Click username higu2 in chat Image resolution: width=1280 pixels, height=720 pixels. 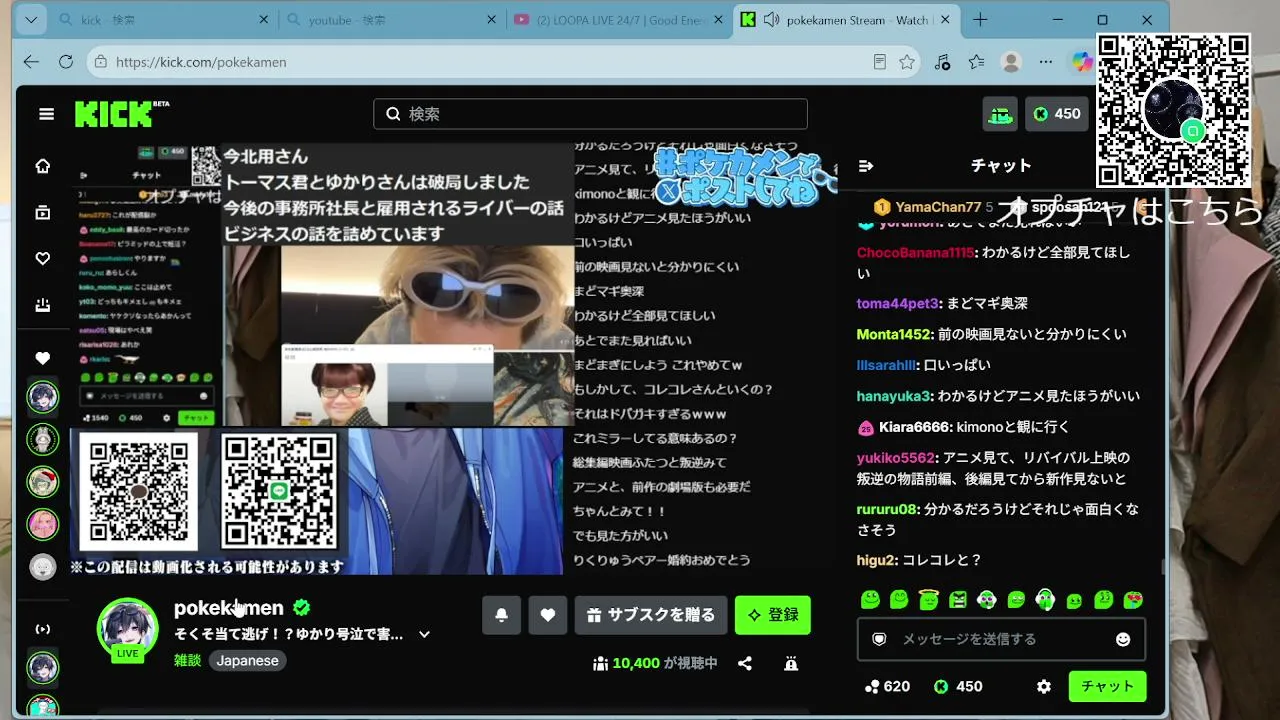876,560
